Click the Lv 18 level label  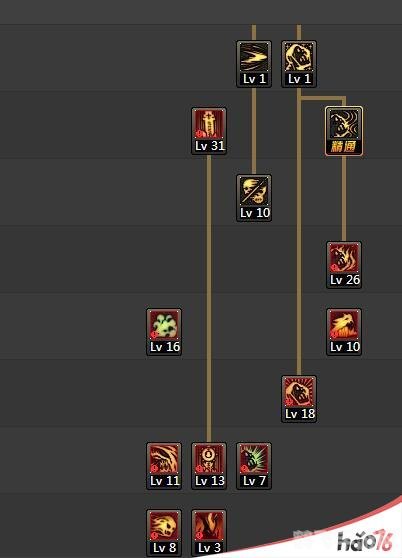pyautogui.click(x=300, y=414)
